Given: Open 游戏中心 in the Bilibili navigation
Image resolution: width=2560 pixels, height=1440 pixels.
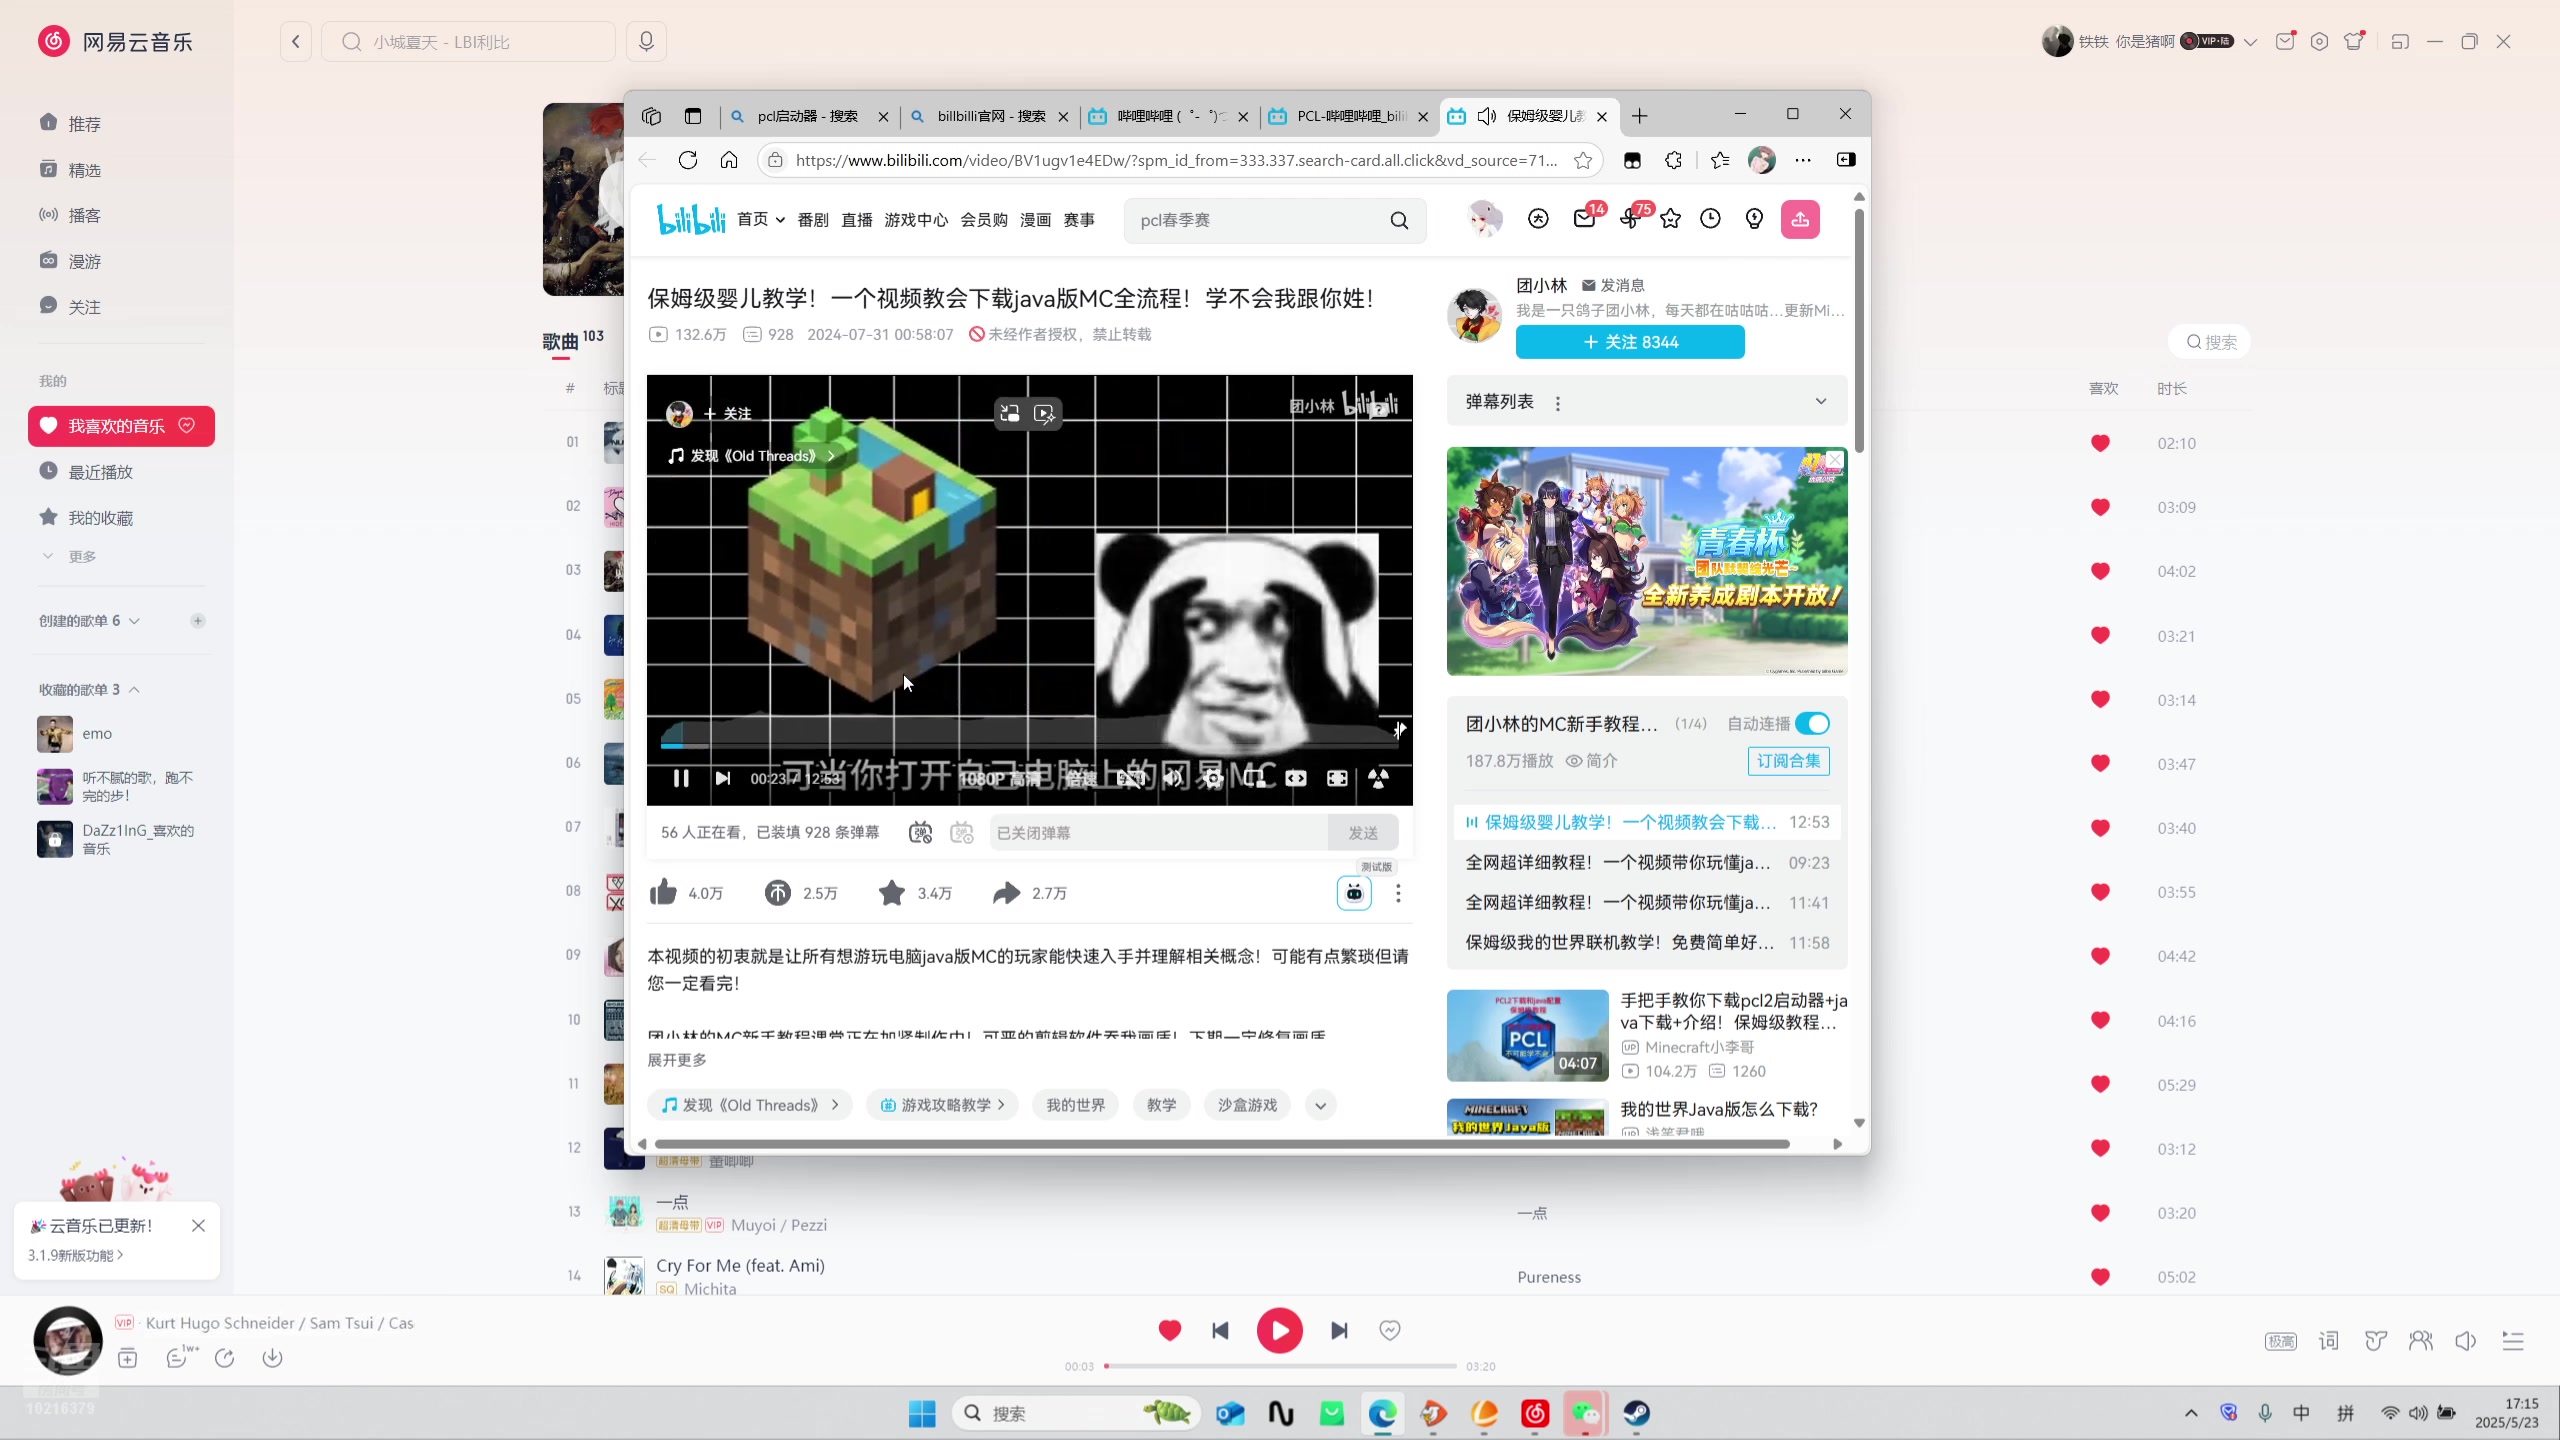Looking at the screenshot, I should pyautogui.click(x=916, y=220).
